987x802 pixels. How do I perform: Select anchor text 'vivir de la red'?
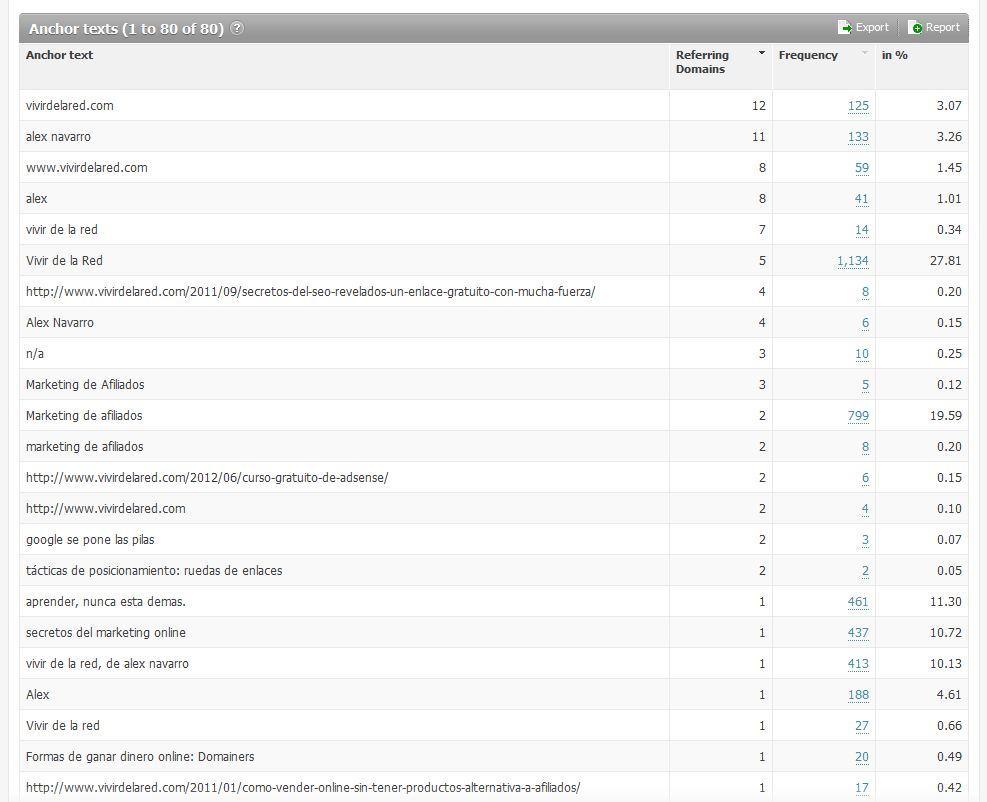tap(62, 230)
